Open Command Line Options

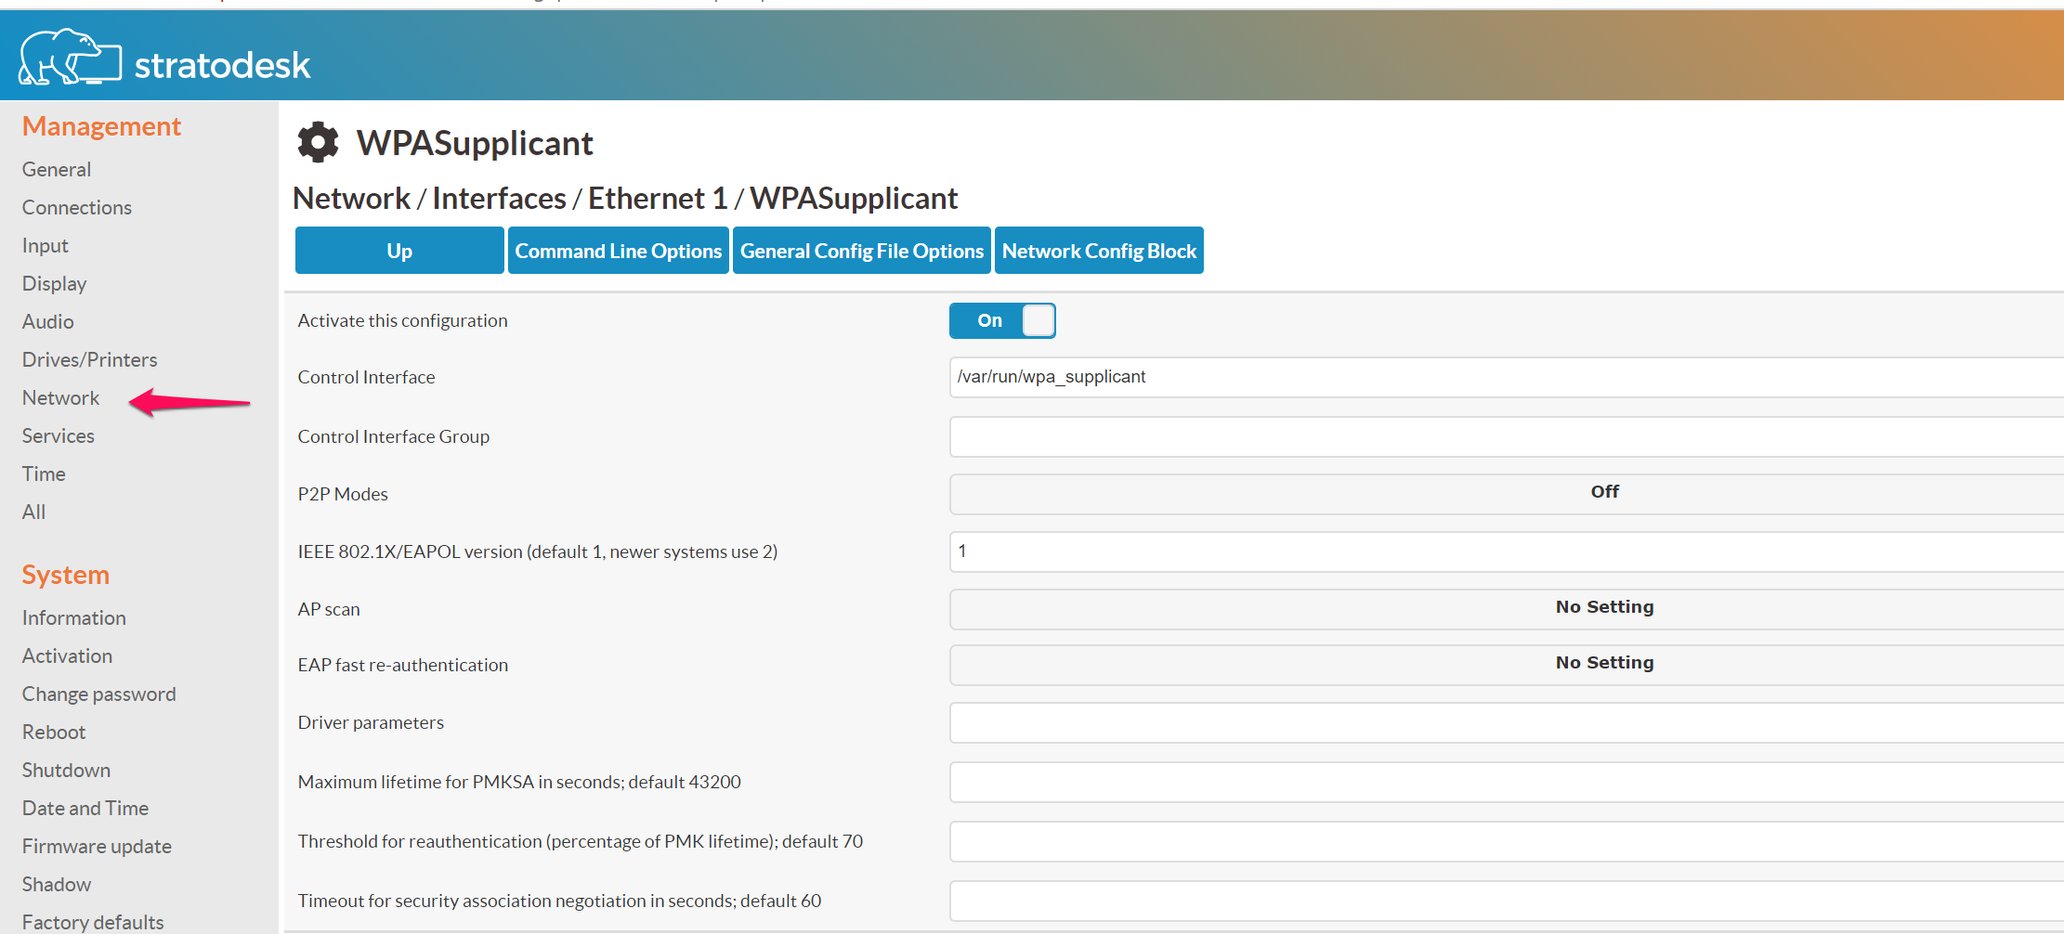(617, 250)
